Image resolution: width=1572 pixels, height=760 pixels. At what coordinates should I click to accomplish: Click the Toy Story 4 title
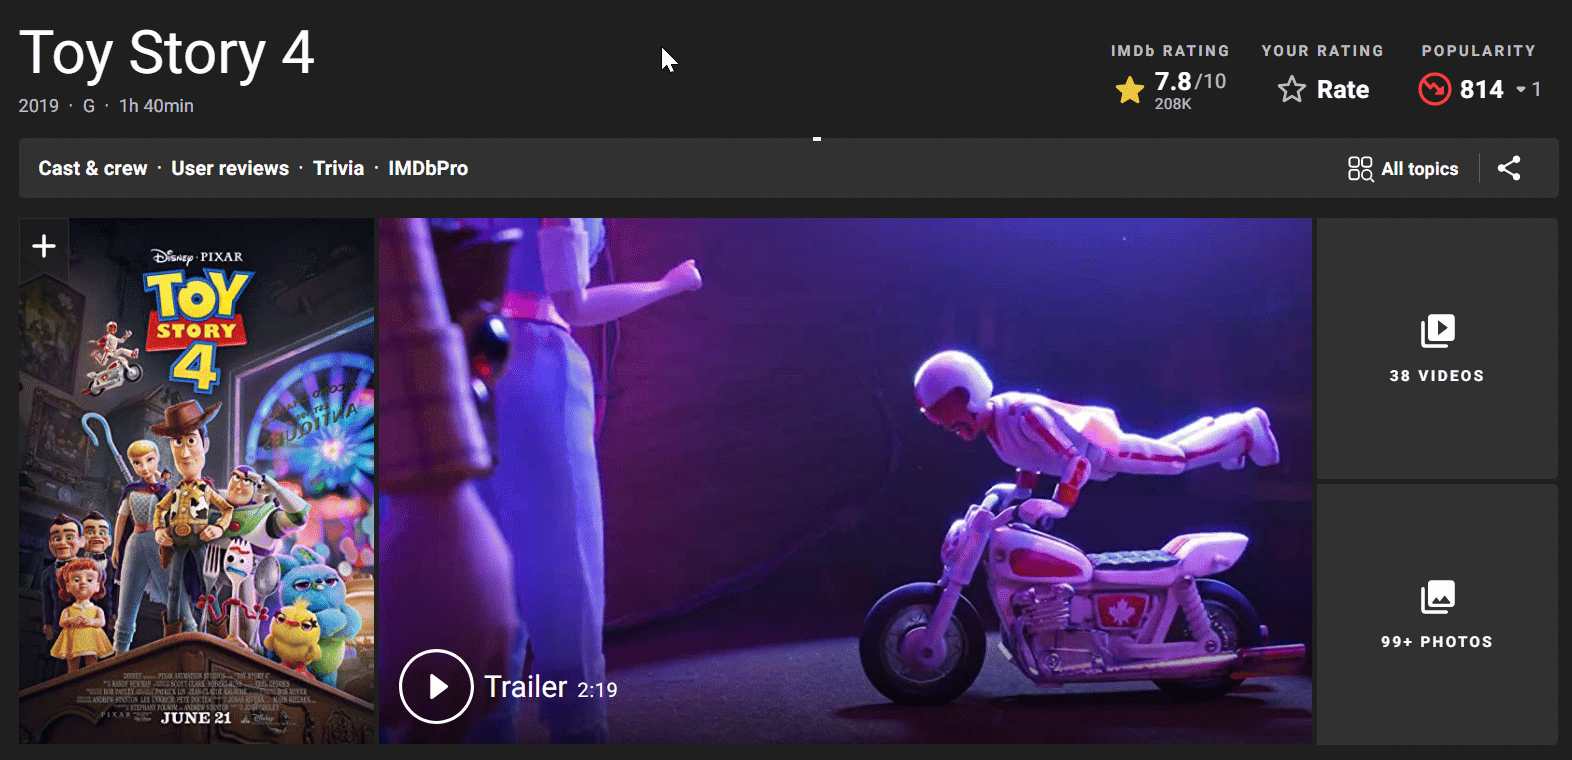point(166,53)
